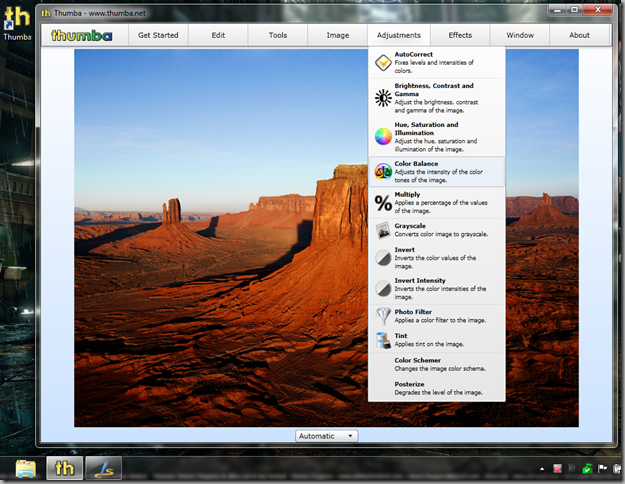Click the Multiply percent icon
The height and width of the screenshot is (484, 625).
[383, 203]
